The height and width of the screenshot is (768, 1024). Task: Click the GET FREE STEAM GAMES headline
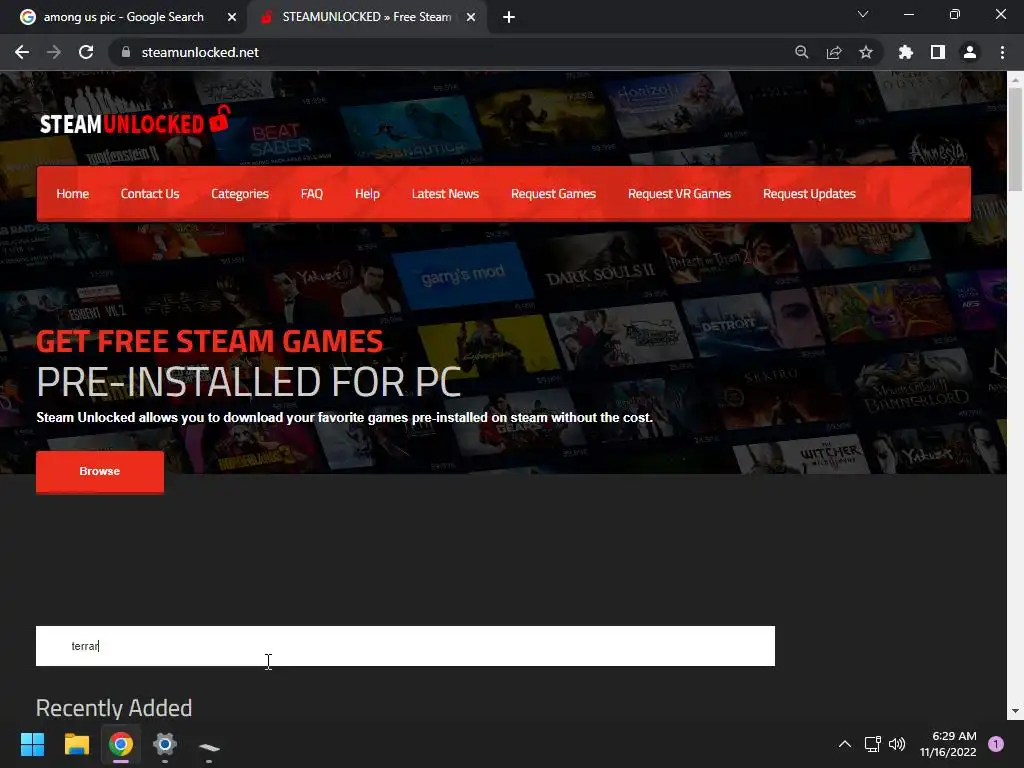tap(210, 341)
